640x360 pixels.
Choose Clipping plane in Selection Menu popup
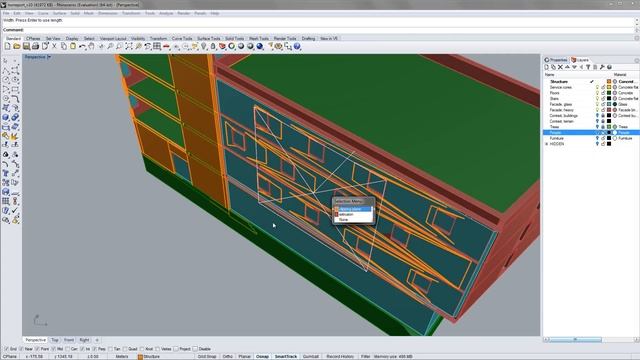(x=353, y=209)
